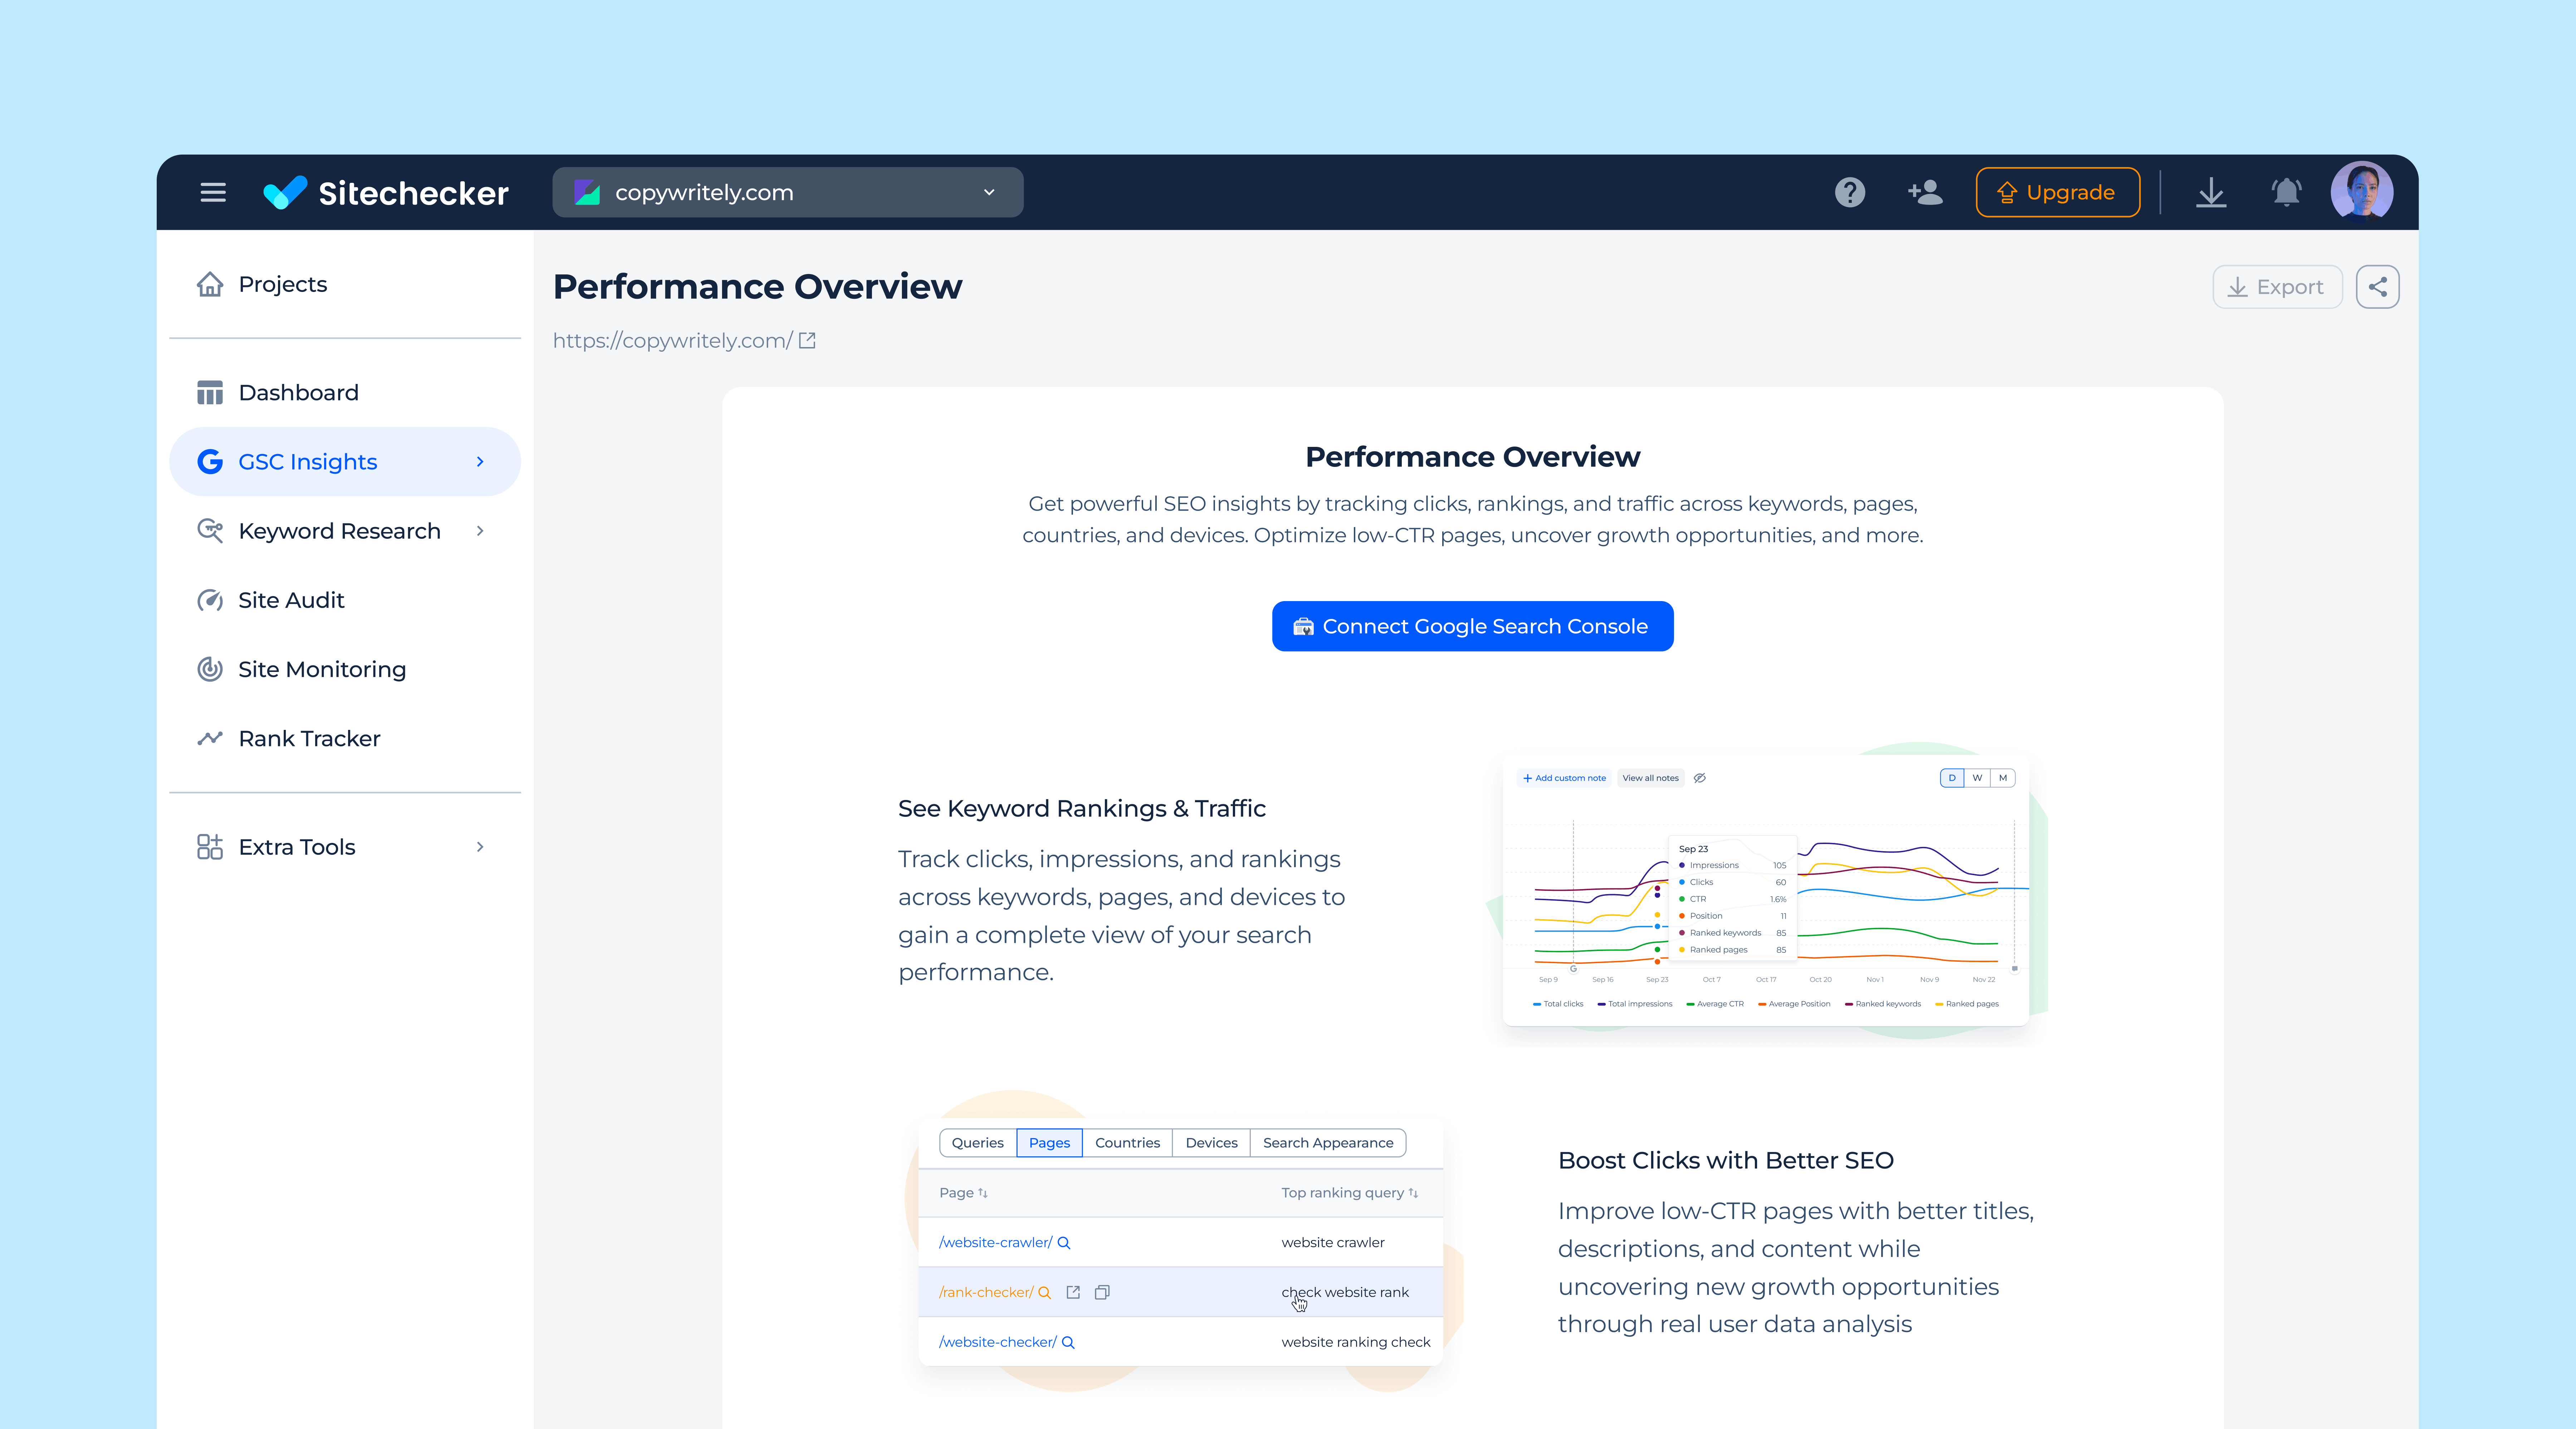Viewport: 2576px width, 1429px height.
Task: Open the notifications bell icon
Action: coord(2286,192)
